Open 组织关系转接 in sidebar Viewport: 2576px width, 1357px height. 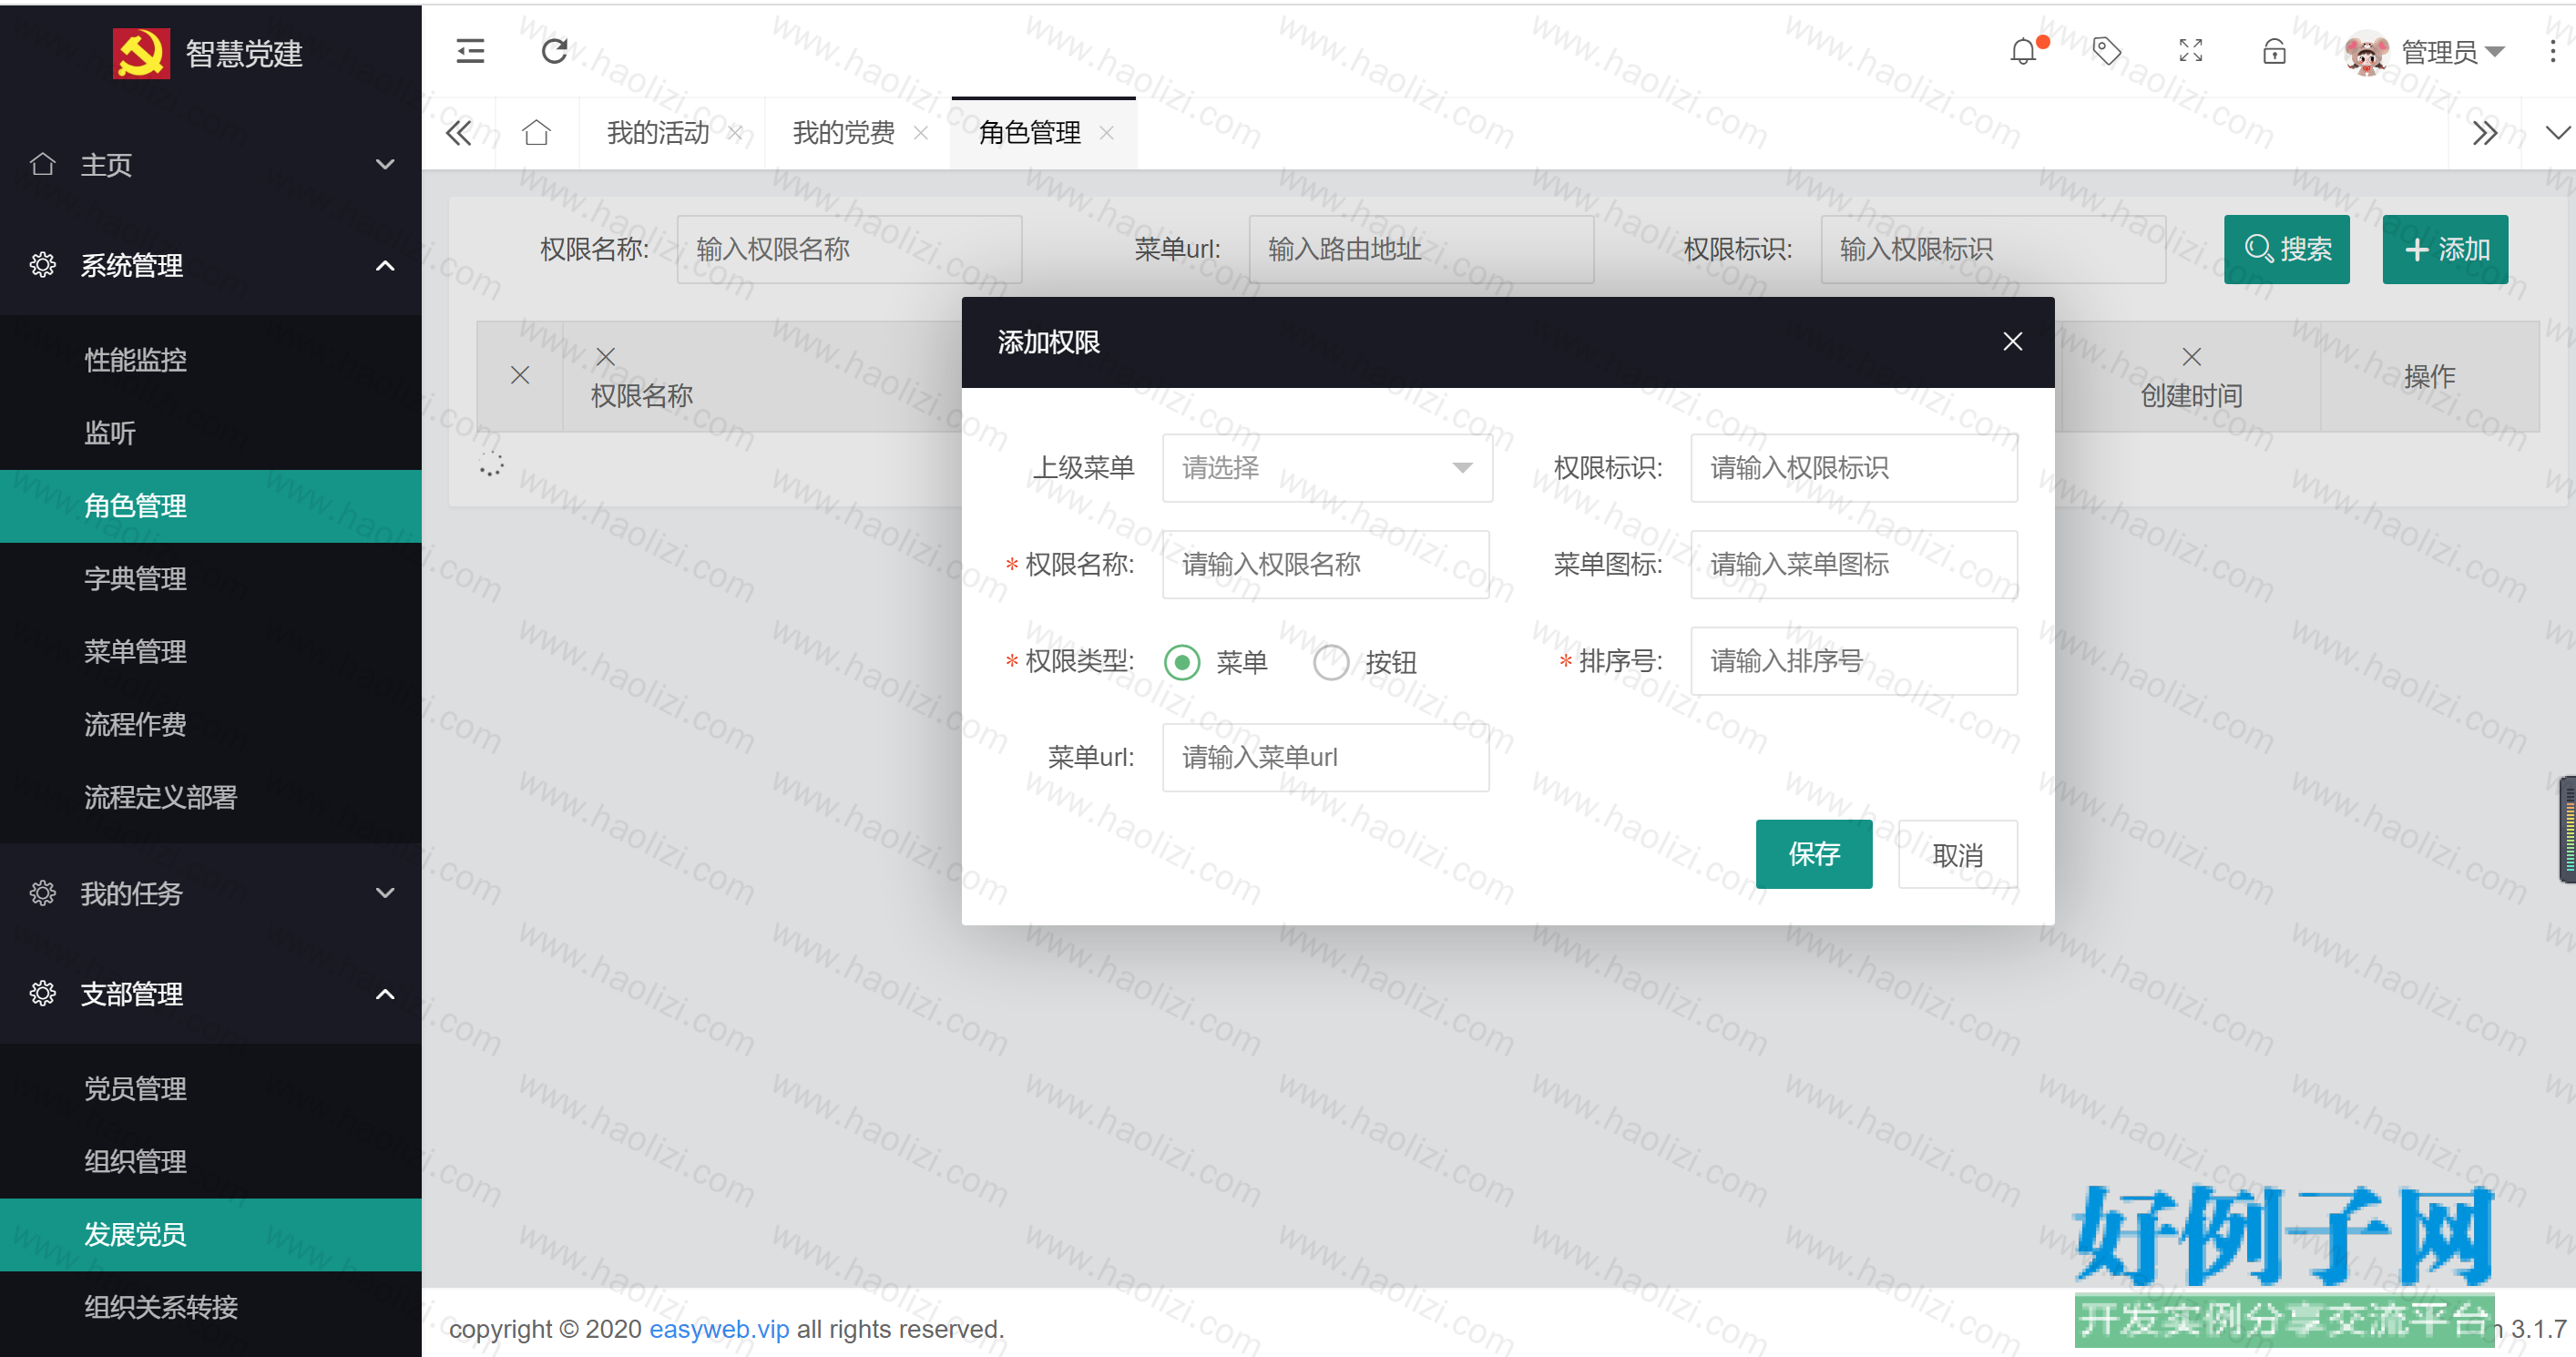click(211, 1308)
